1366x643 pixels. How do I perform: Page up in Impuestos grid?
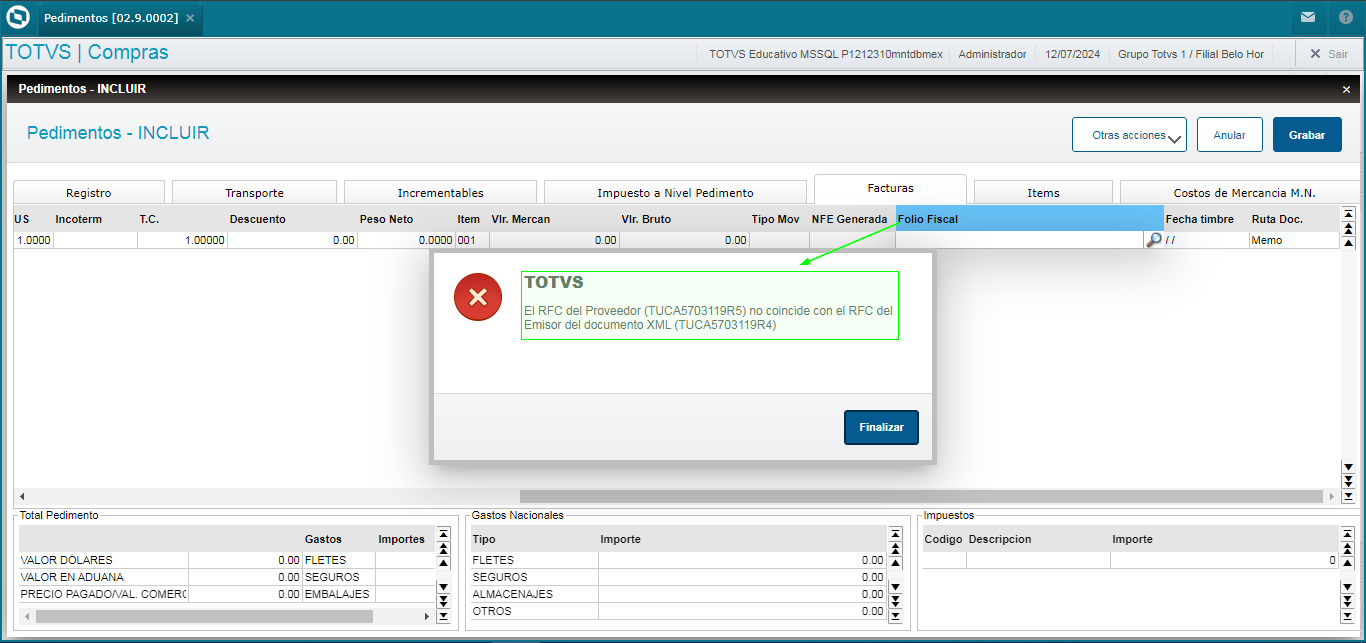click(x=1347, y=548)
